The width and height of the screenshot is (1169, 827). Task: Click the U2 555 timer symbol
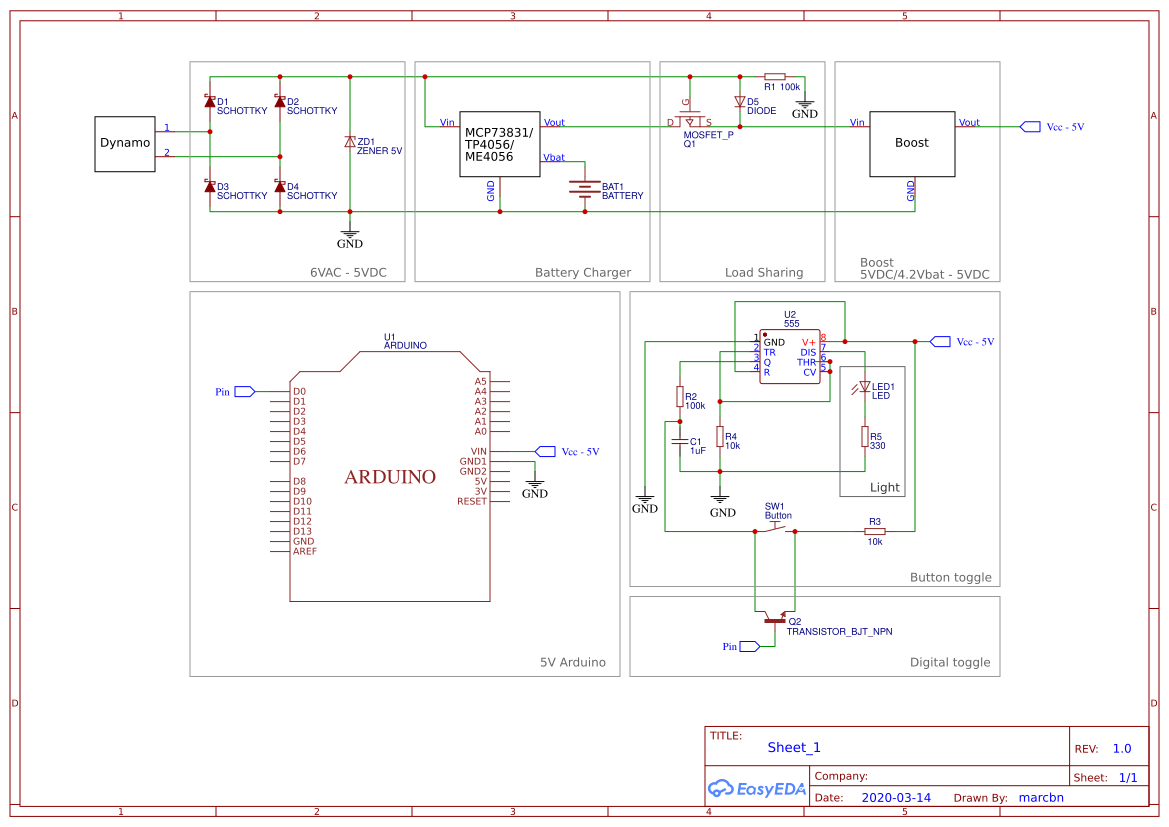[788, 355]
